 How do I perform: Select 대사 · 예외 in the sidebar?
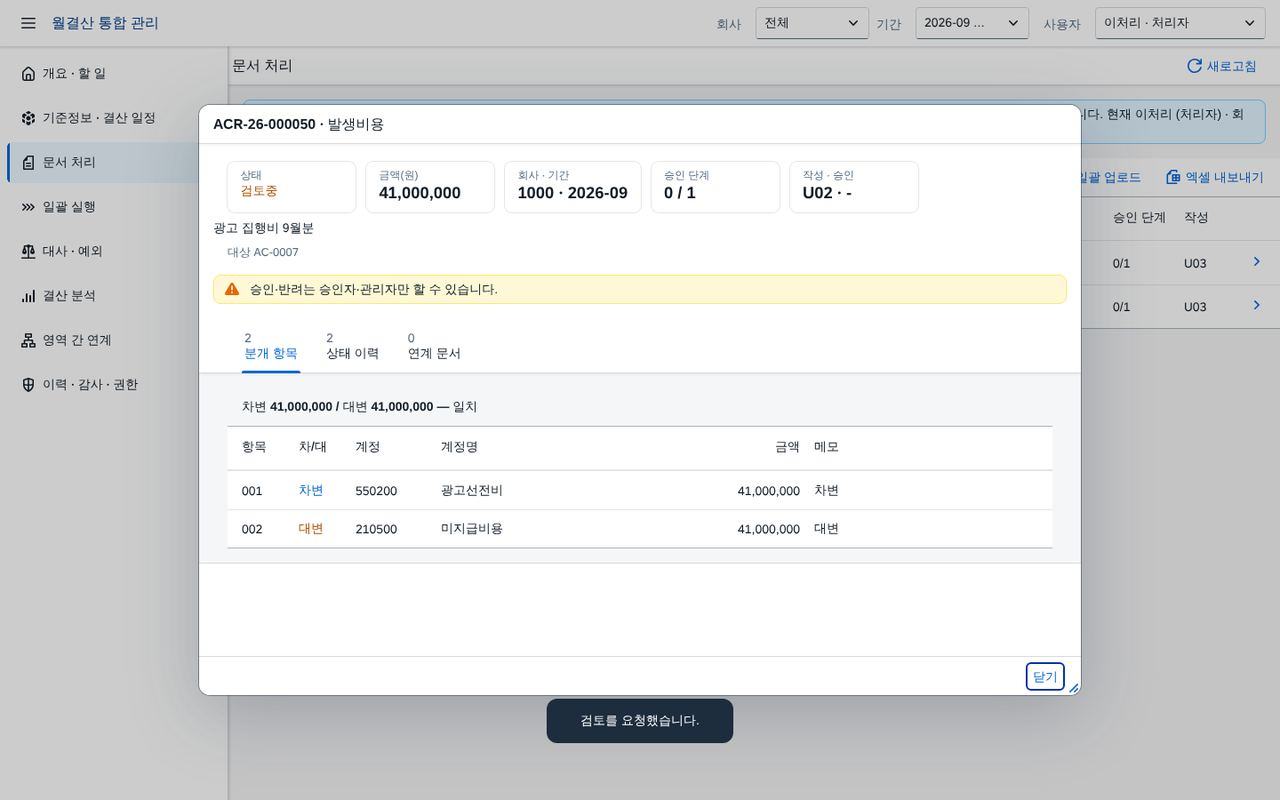coord(114,251)
